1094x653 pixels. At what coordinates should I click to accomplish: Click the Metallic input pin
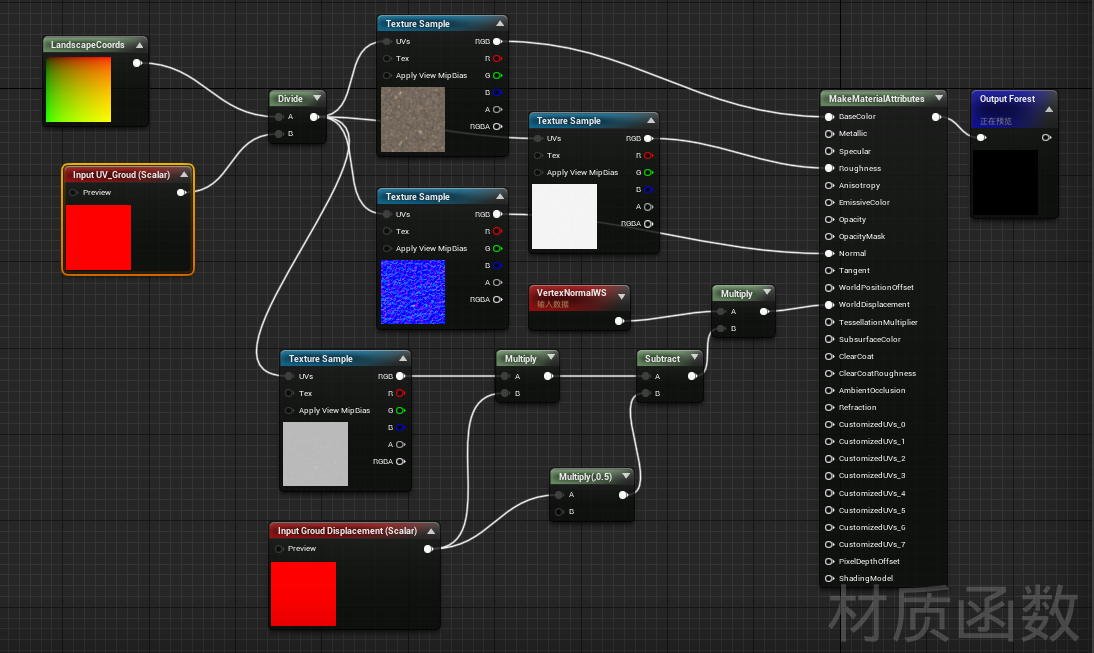(x=830, y=133)
